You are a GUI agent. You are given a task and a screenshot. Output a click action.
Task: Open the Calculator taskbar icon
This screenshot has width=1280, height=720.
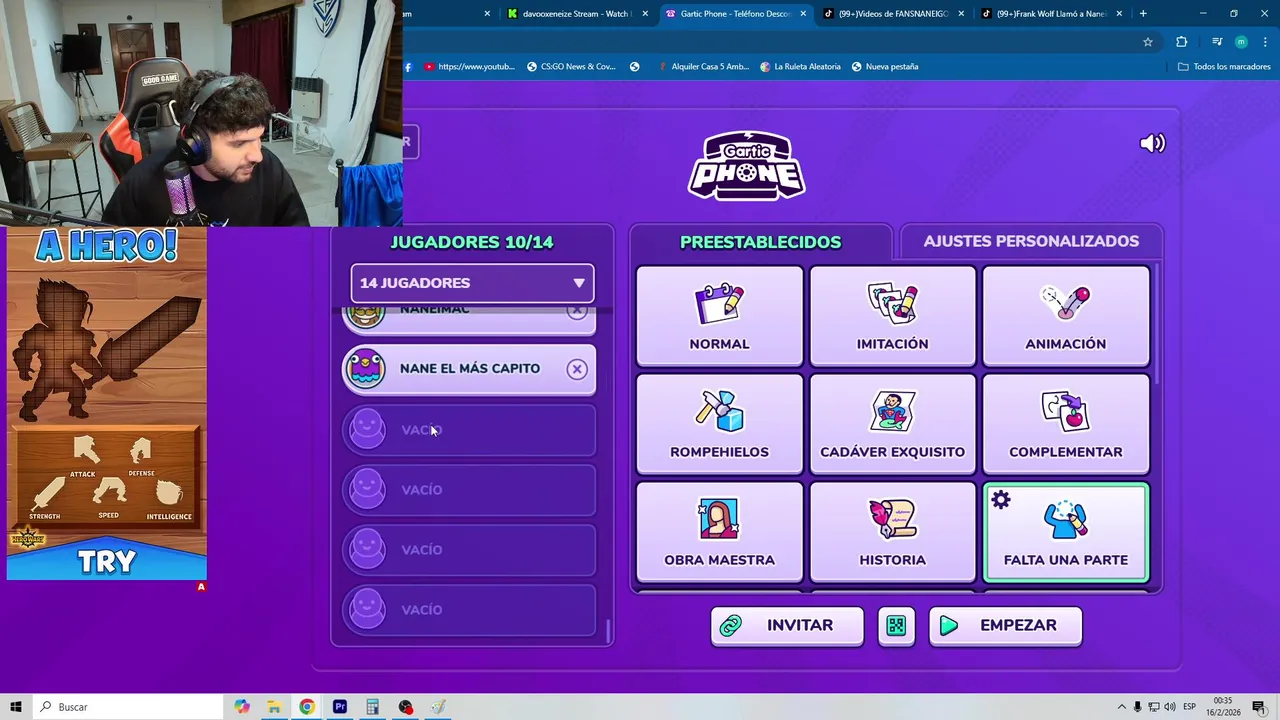(372, 707)
